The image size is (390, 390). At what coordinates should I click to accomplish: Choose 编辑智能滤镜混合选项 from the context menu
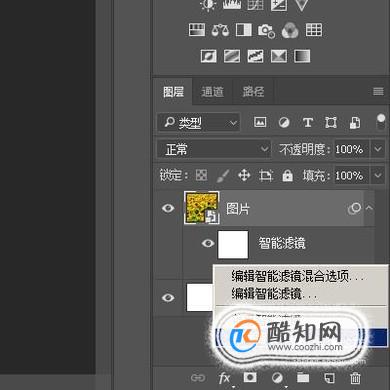[x=298, y=276]
